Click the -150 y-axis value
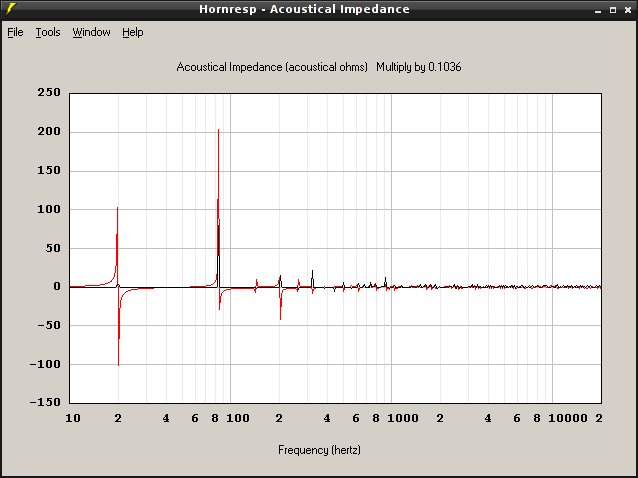This screenshot has width=638, height=478. pos(45,402)
